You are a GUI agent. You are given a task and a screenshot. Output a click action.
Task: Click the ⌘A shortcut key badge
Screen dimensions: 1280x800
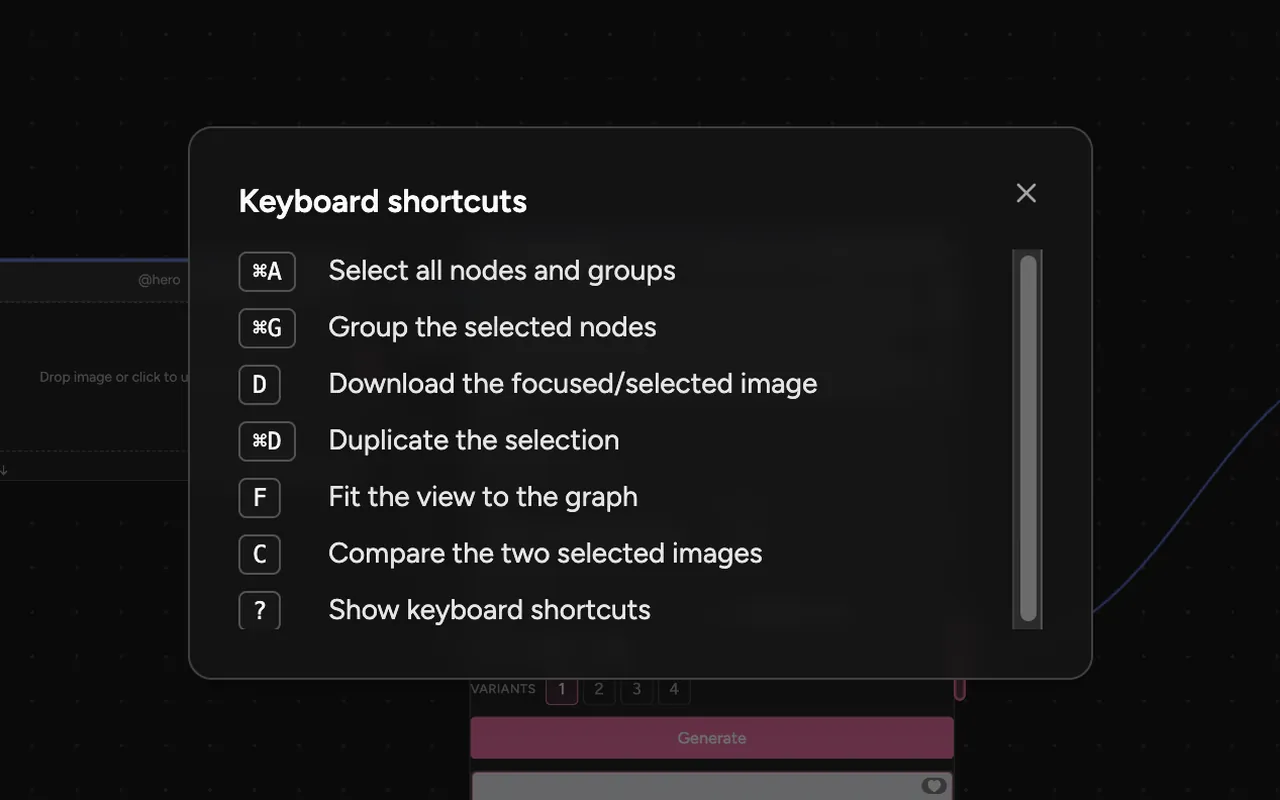click(x=267, y=271)
